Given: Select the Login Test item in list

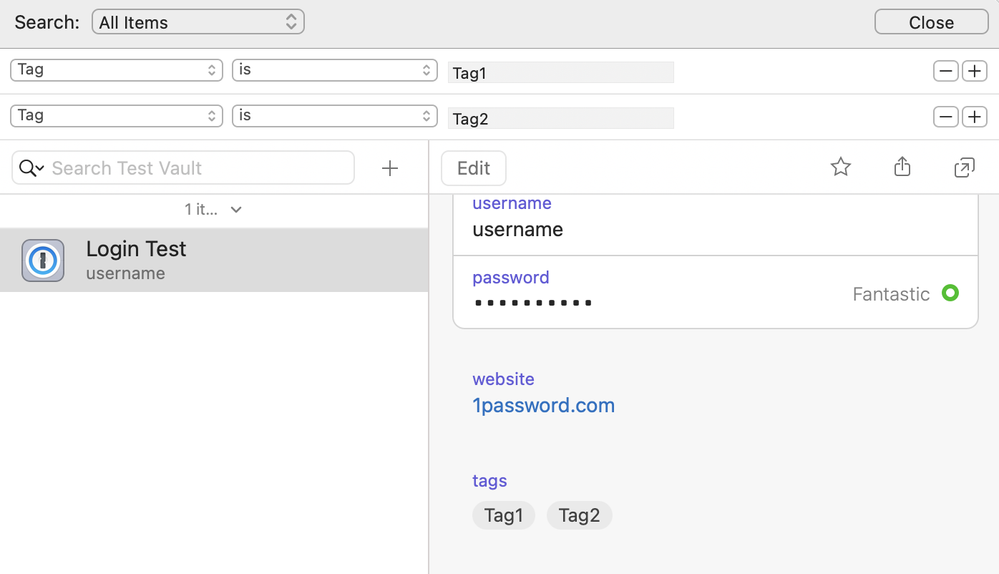Looking at the screenshot, I should pyautogui.click(x=214, y=260).
